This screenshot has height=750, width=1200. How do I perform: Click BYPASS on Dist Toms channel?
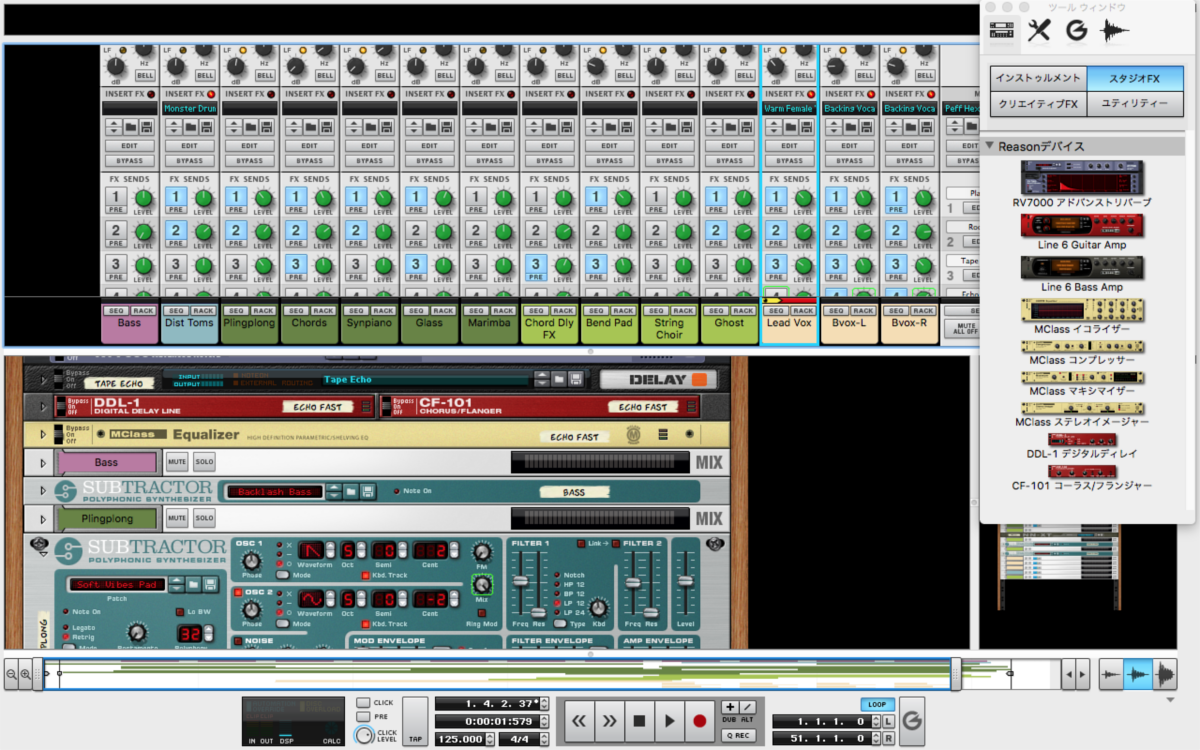[x=189, y=160]
